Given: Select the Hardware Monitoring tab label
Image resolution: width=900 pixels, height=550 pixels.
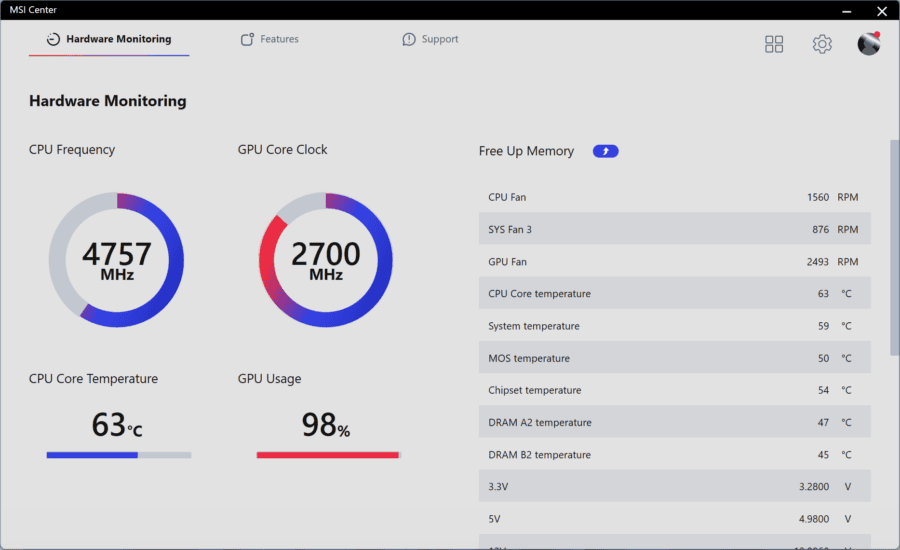Looking at the screenshot, I should click(x=119, y=39).
